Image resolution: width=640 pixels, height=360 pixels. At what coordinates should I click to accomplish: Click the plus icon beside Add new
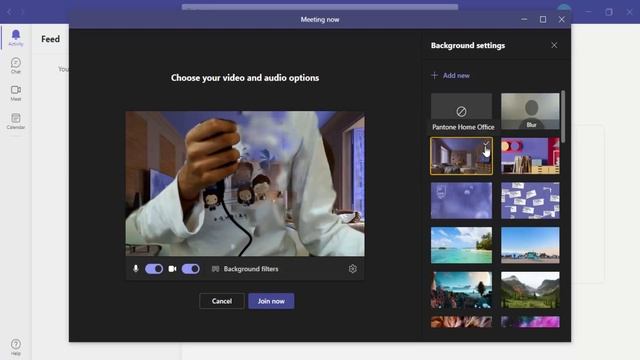(x=434, y=76)
